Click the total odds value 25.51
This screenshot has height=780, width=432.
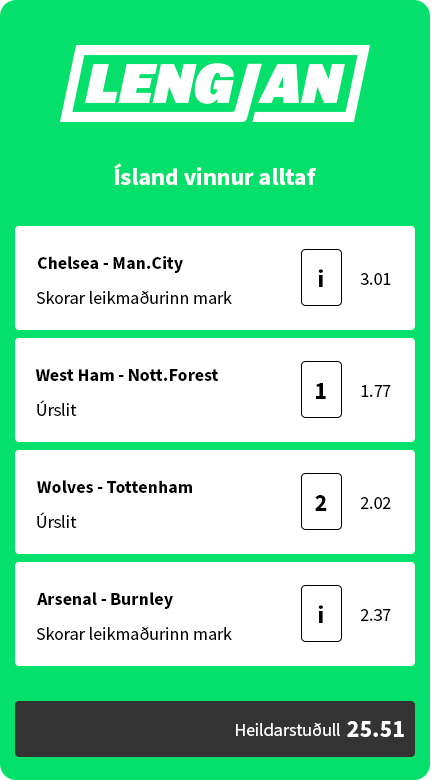(375, 729)
